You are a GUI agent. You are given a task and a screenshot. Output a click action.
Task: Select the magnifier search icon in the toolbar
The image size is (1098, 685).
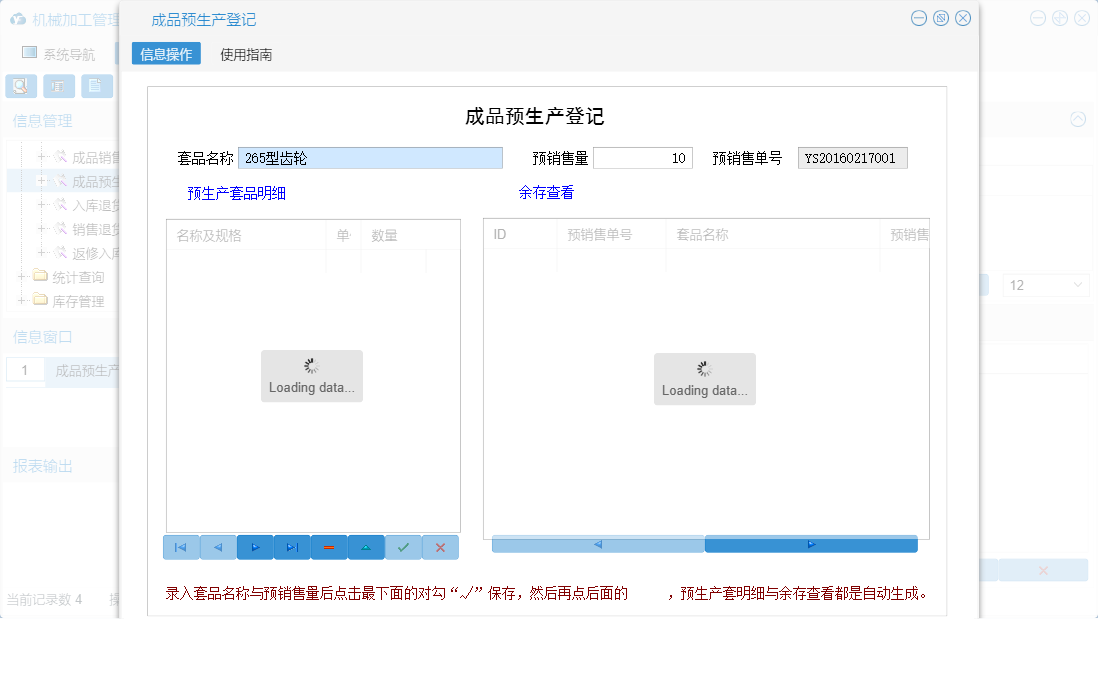click(x=20, y=86)
